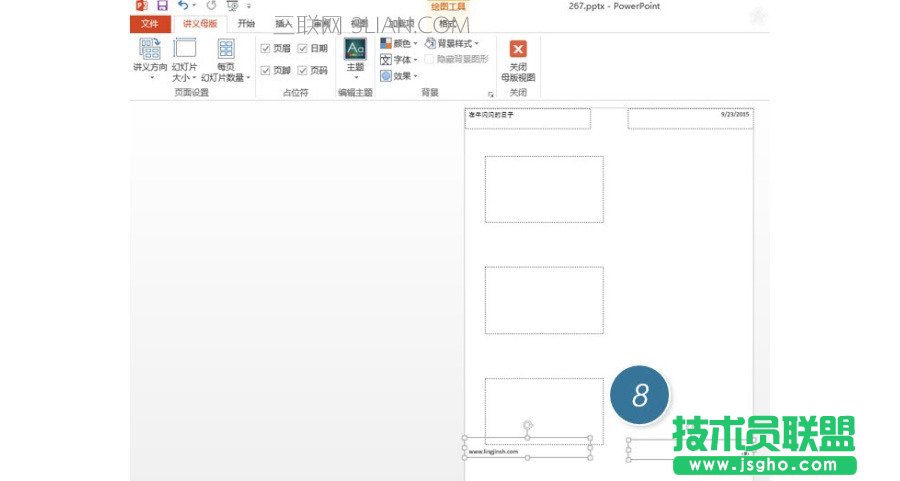Image resolution: width=900 pixels, height=481 pixels.
Task: Choose 每页幻灯片数量 slides per page
Action: [226, 59]
